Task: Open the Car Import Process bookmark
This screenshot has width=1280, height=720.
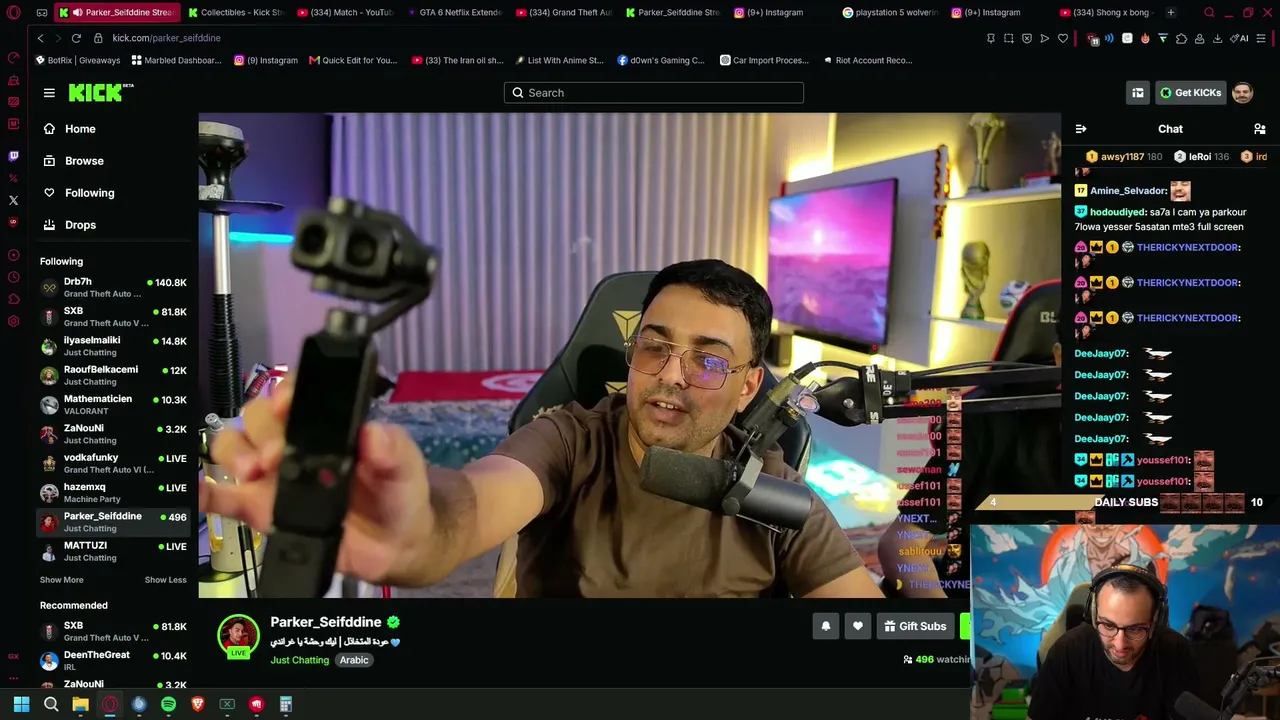Action: tap(764, 60)
